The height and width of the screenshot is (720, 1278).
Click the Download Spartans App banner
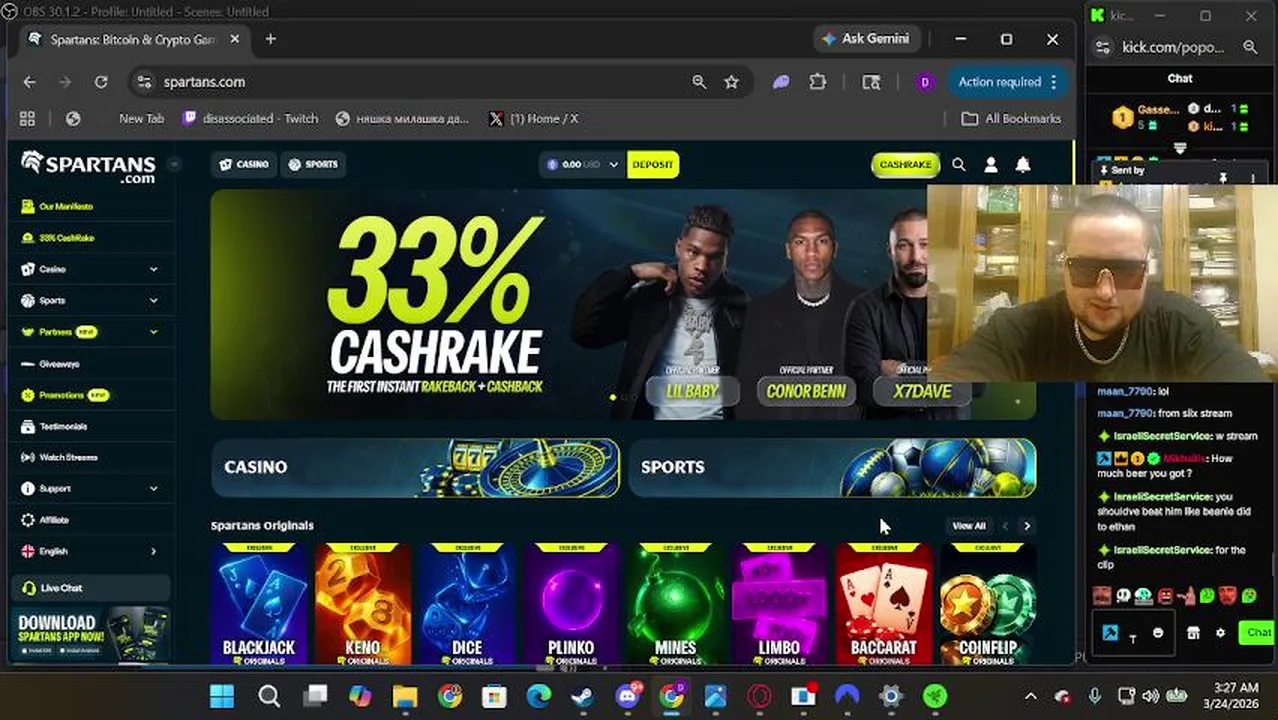click(92, 634)
